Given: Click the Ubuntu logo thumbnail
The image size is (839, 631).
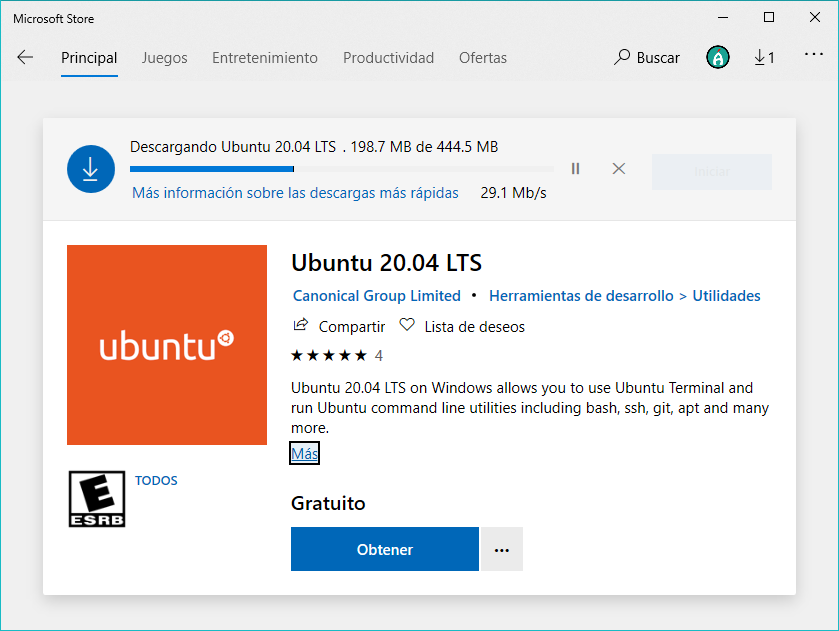Looking at the screenshot, I should pos(167,345).
